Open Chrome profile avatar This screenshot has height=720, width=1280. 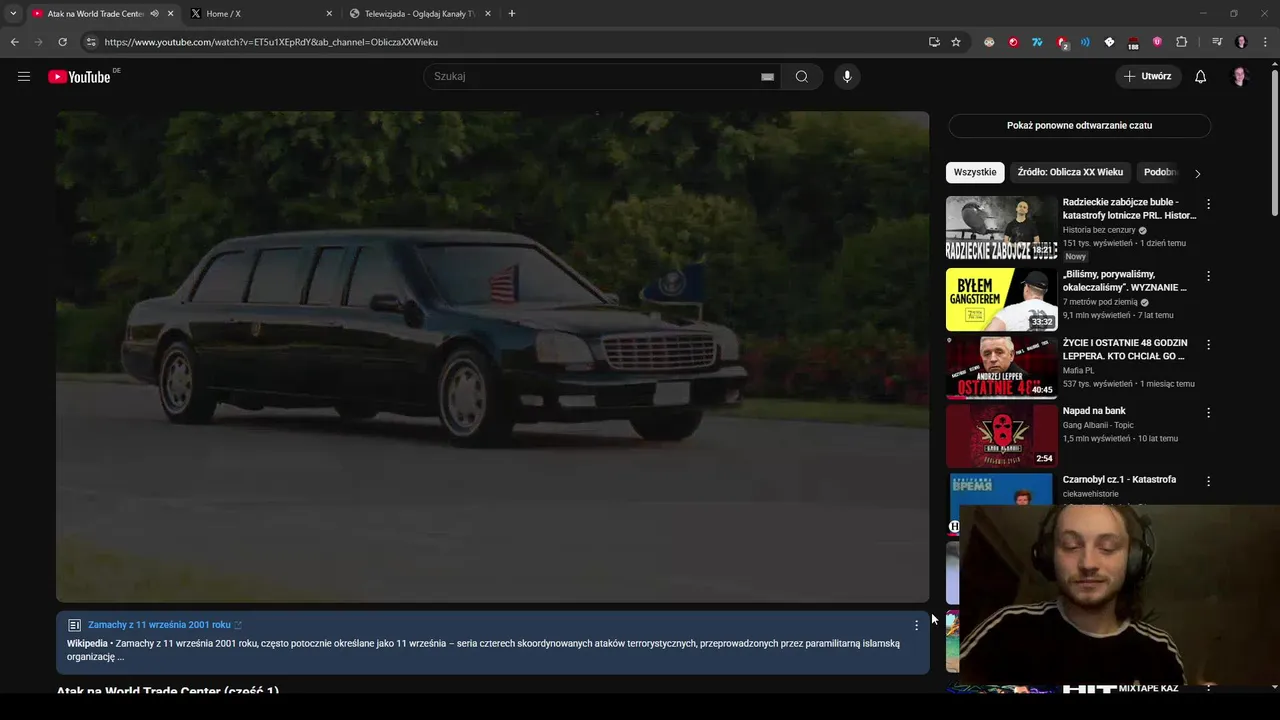coord(1241,42)
